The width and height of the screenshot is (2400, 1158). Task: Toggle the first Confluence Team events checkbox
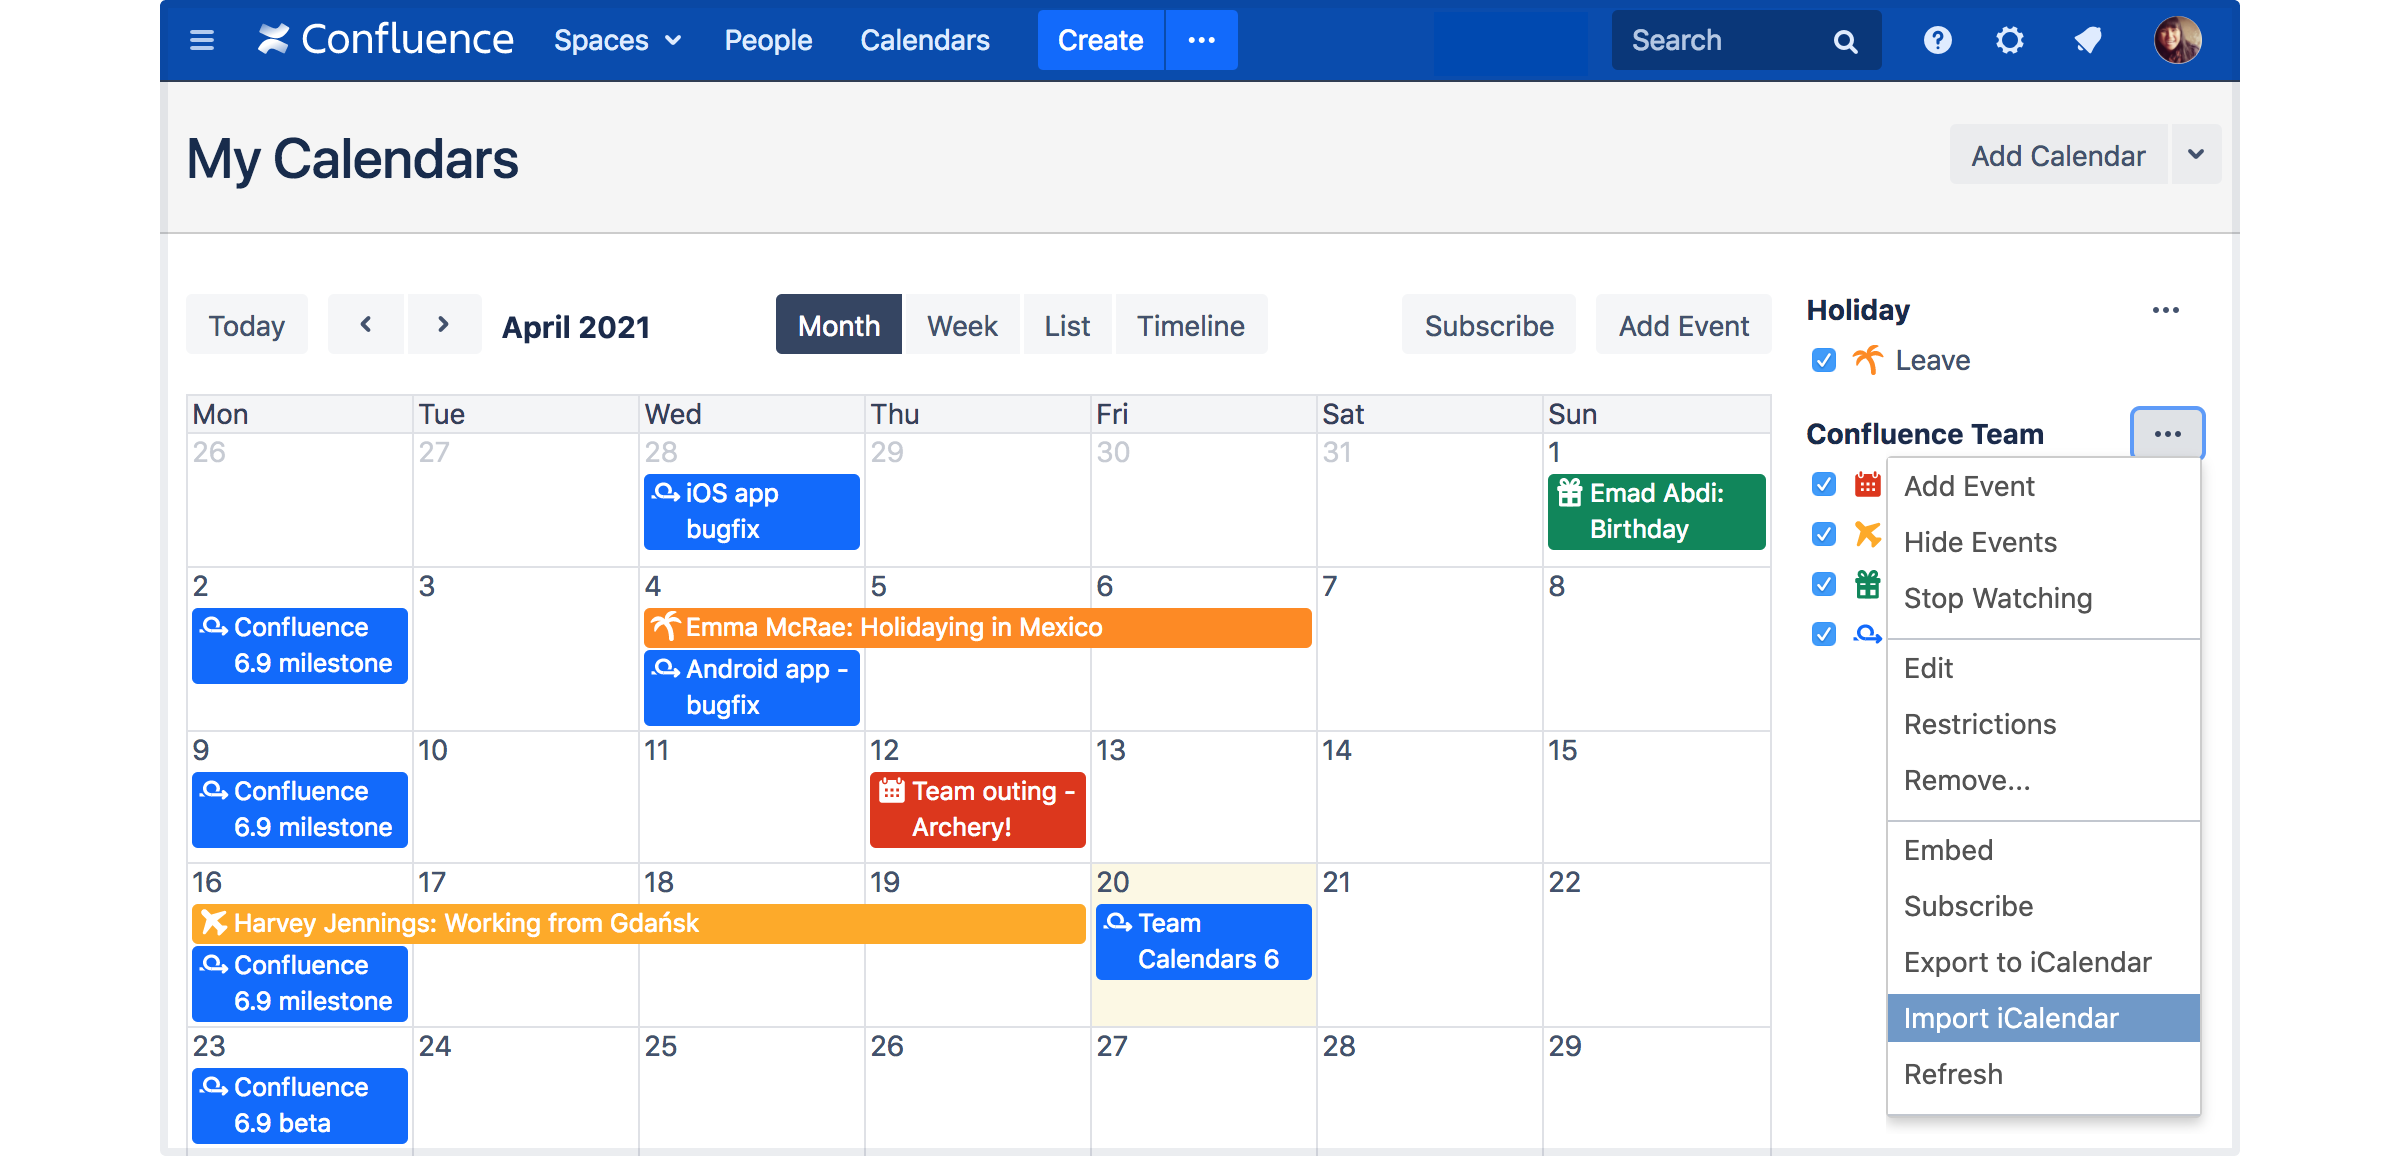1824,485
